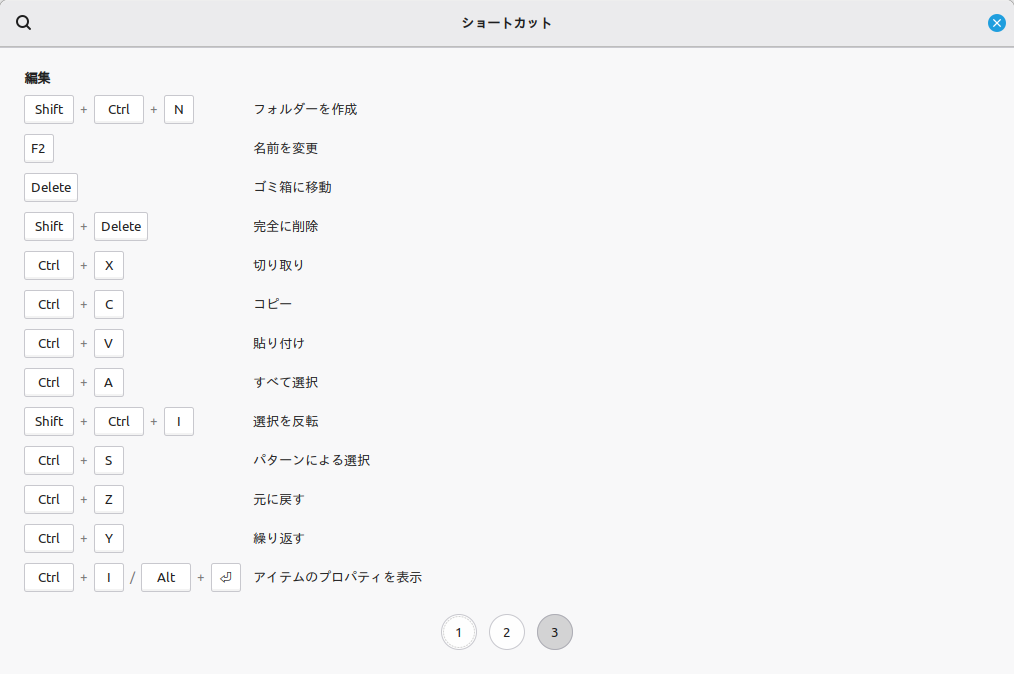Viewport: 1014px width, 674px height.
Task: Click the N keycap for フォルダーを作成
Action: point(179,109)
